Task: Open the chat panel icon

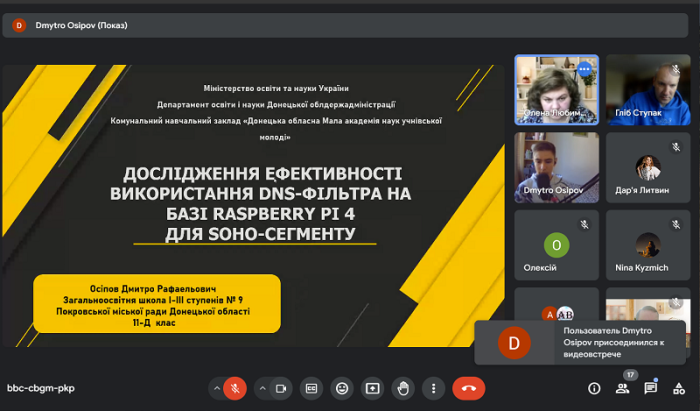Action: coord(651,388)
